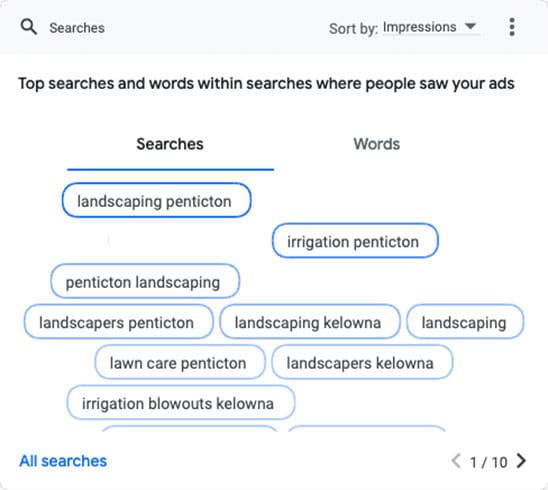Pick the landscapers penticton chip
Viewport: 548px width, 490px height.
click(118, 322)
